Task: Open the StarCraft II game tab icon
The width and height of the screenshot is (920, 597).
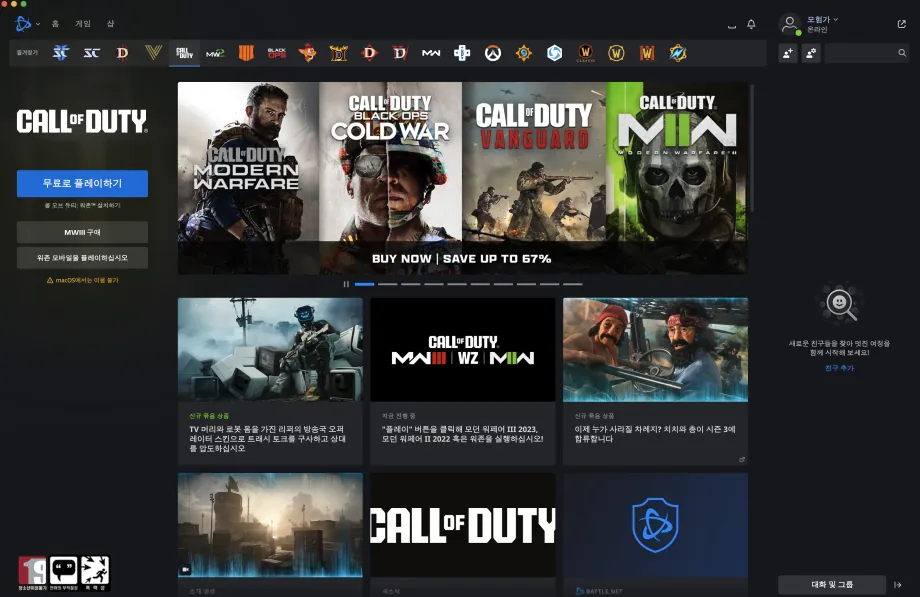Action: [60, 53]
